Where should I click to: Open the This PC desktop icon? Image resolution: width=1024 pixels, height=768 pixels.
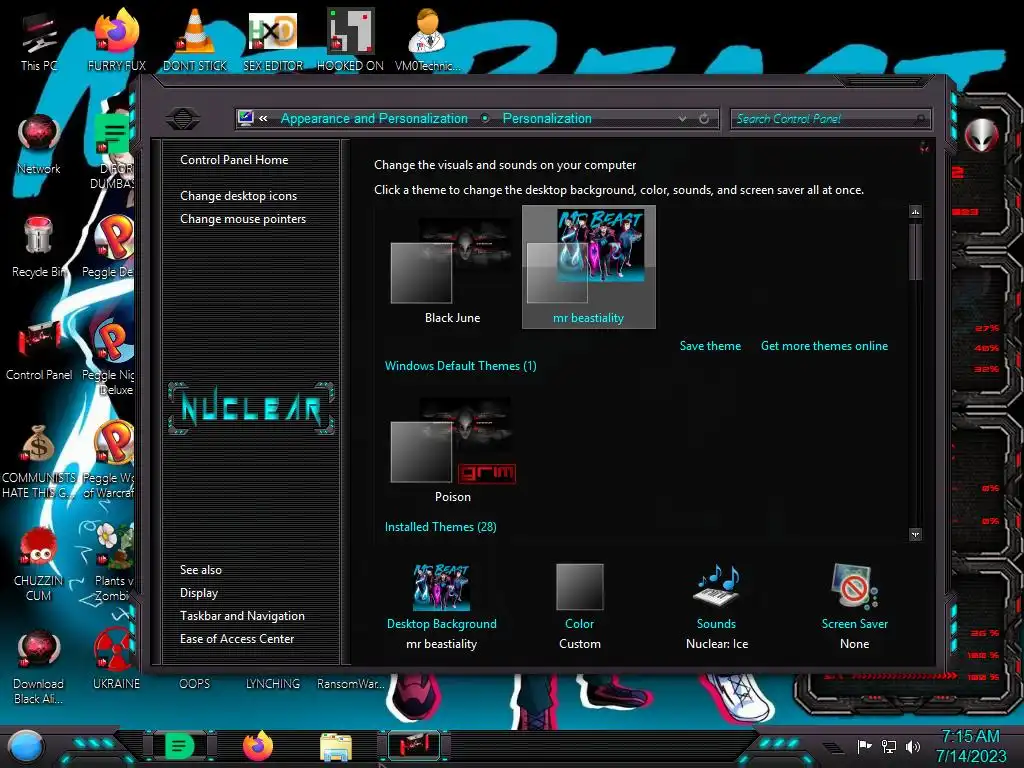coord(39,42)
